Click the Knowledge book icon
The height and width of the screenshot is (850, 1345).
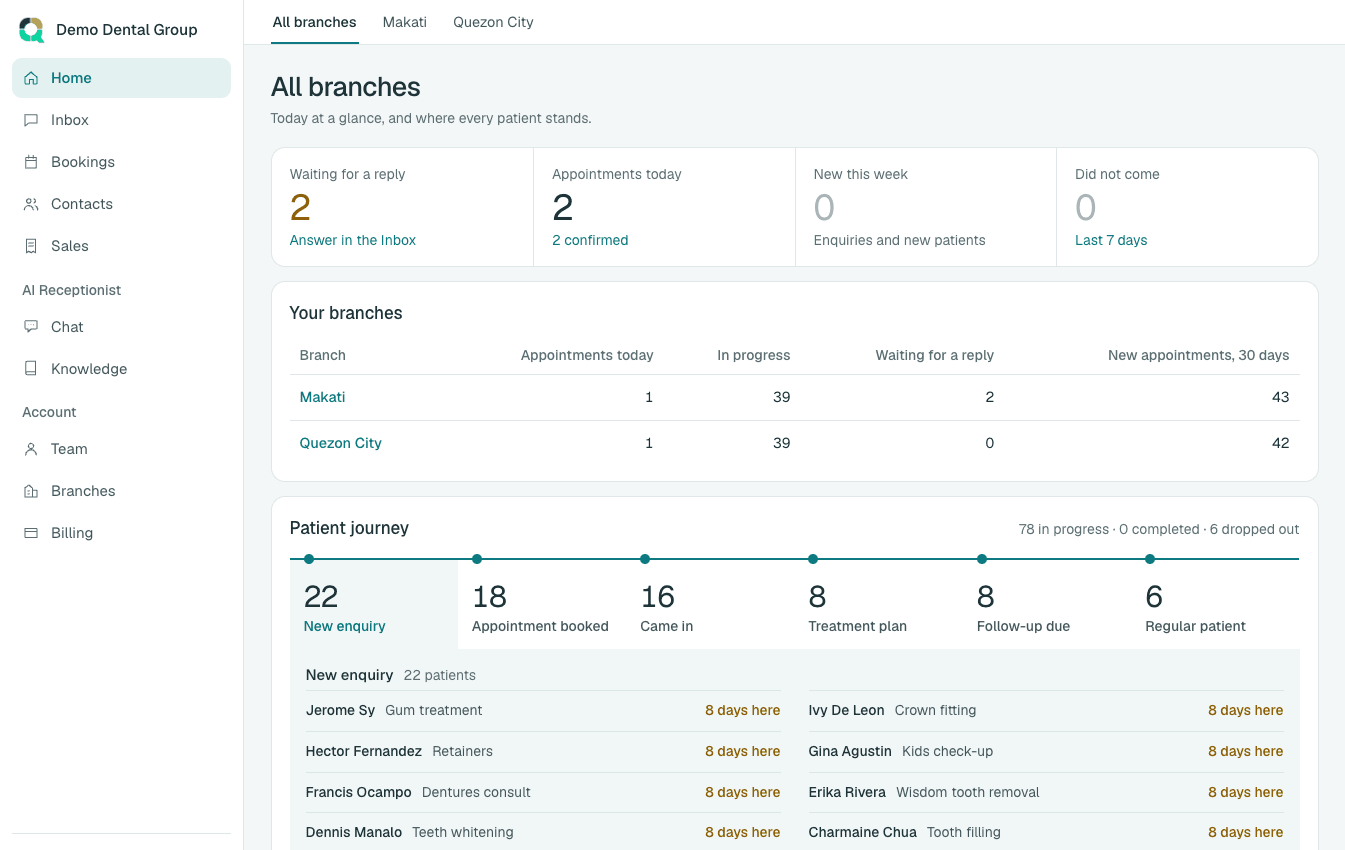[x=31, y=369]
